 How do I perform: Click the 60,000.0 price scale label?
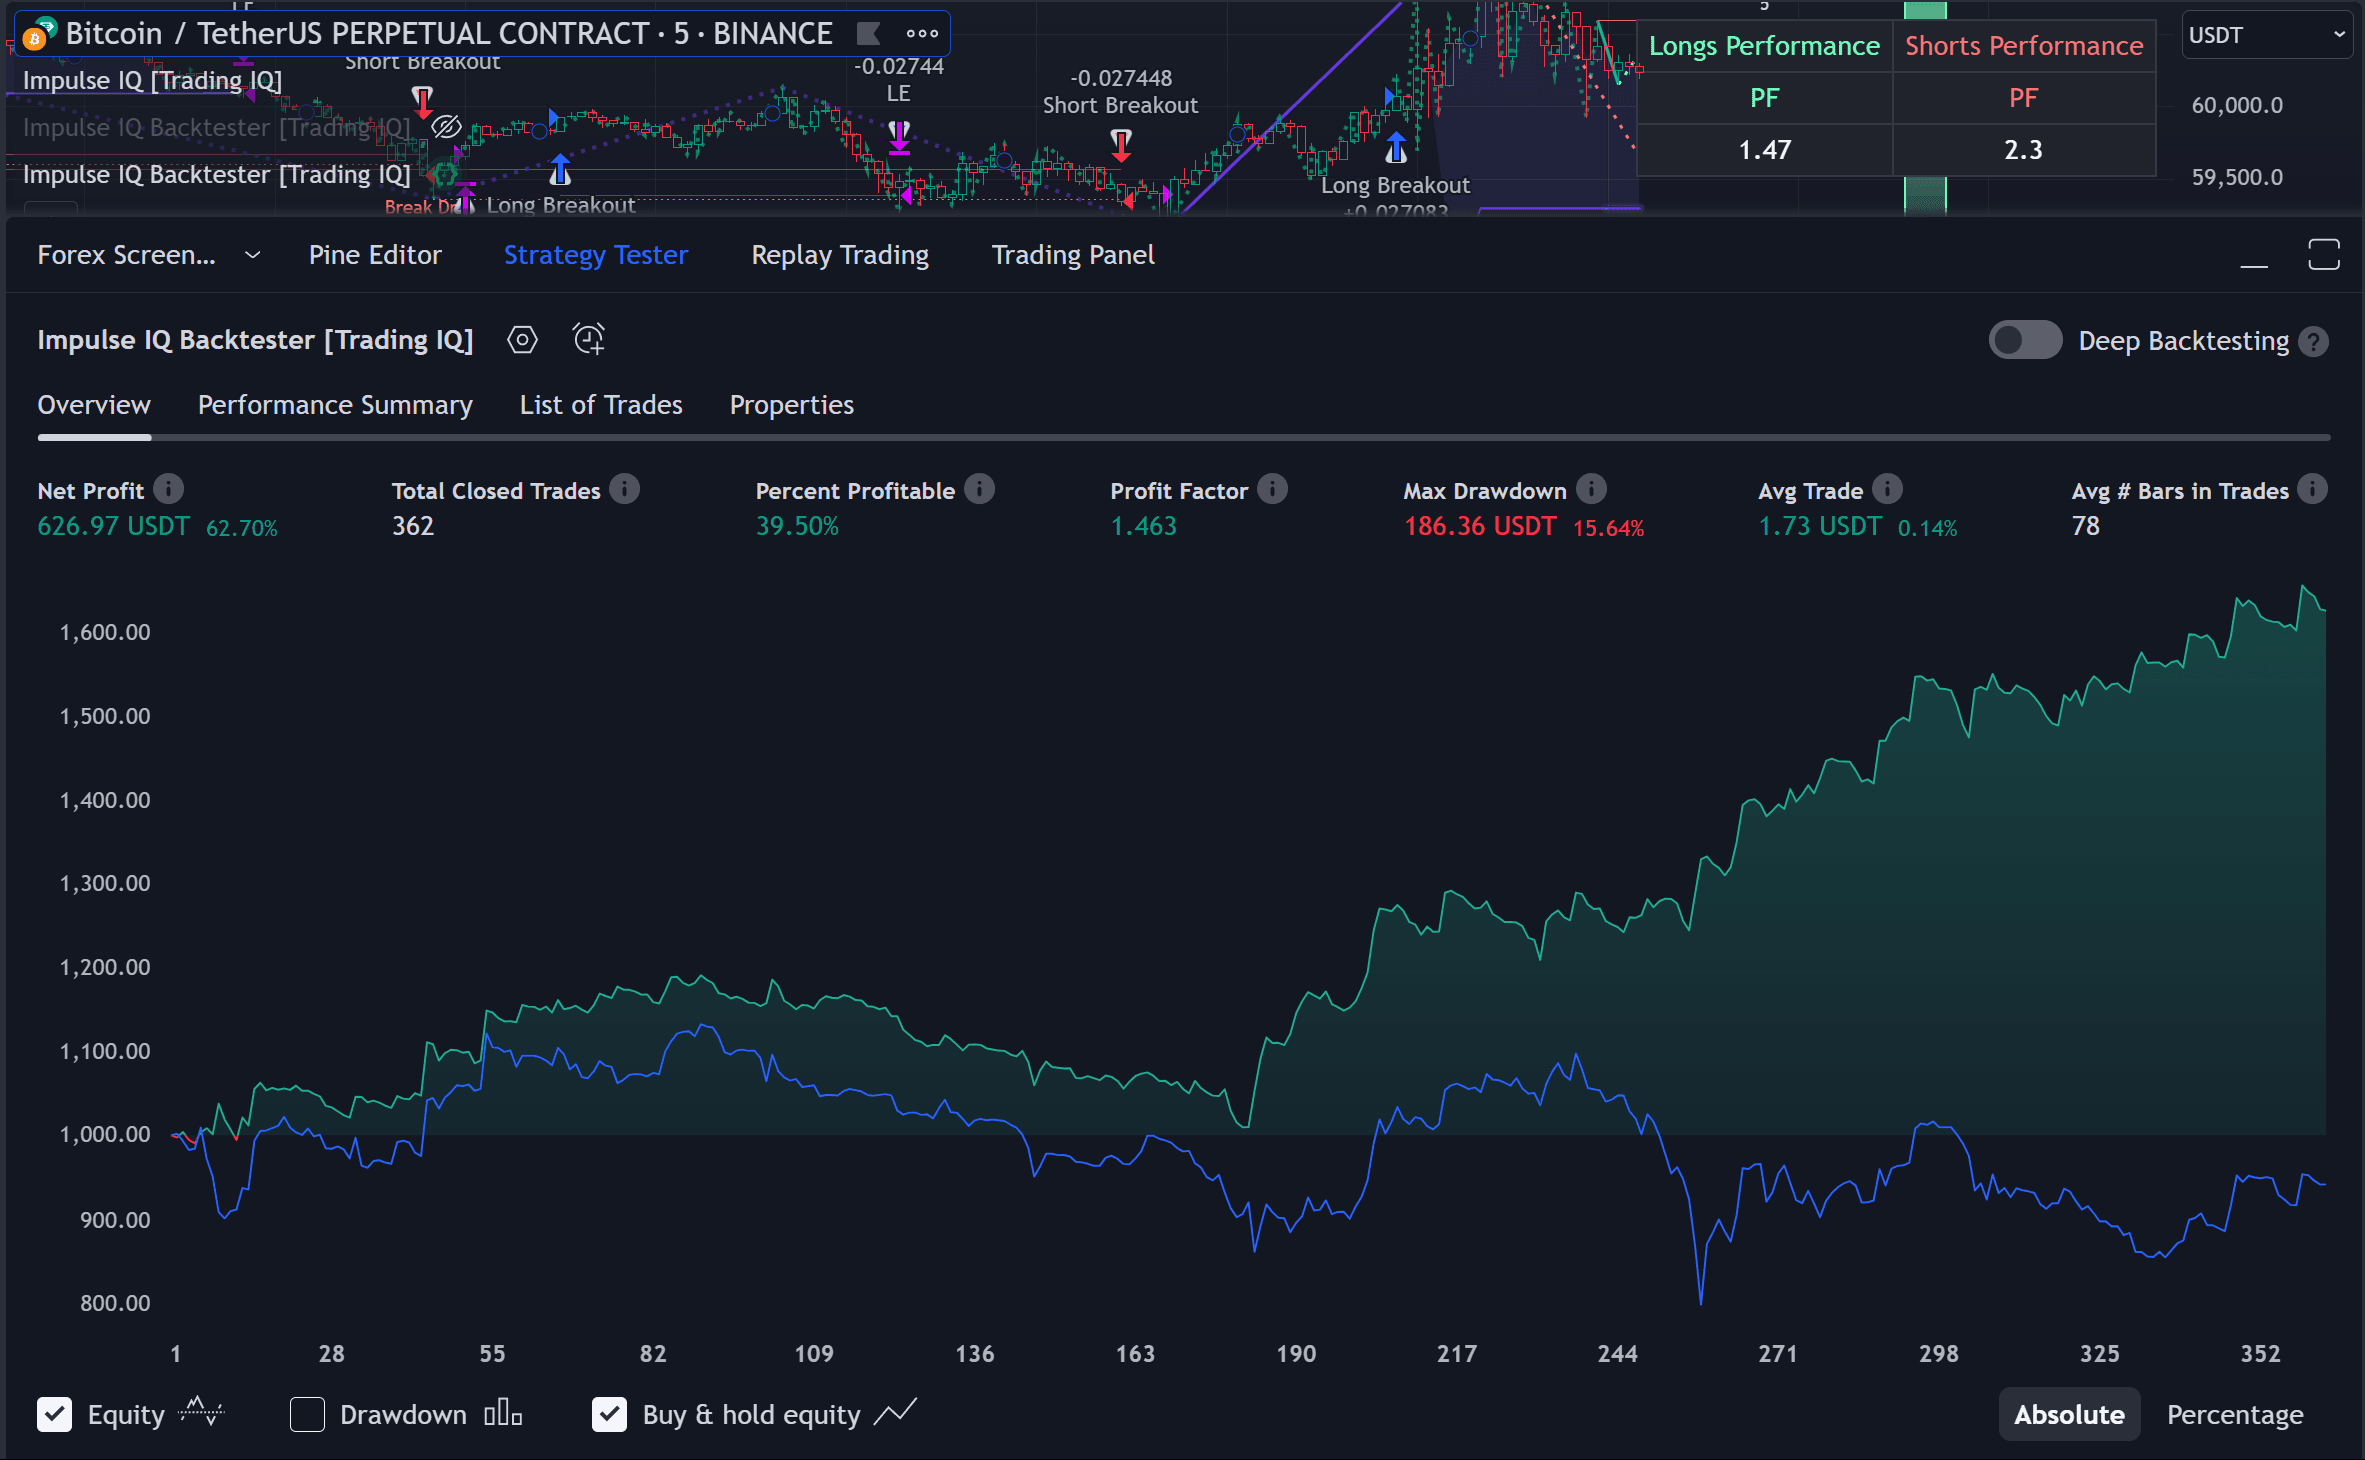2237,105
